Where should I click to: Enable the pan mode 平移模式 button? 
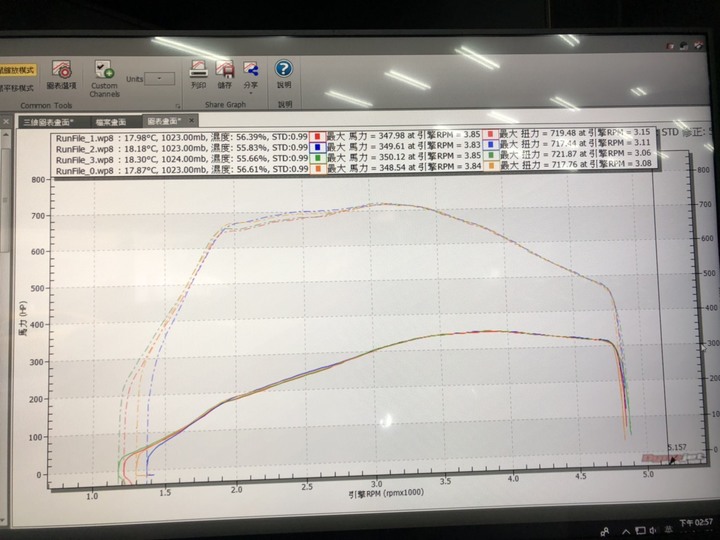click(17, 88)
